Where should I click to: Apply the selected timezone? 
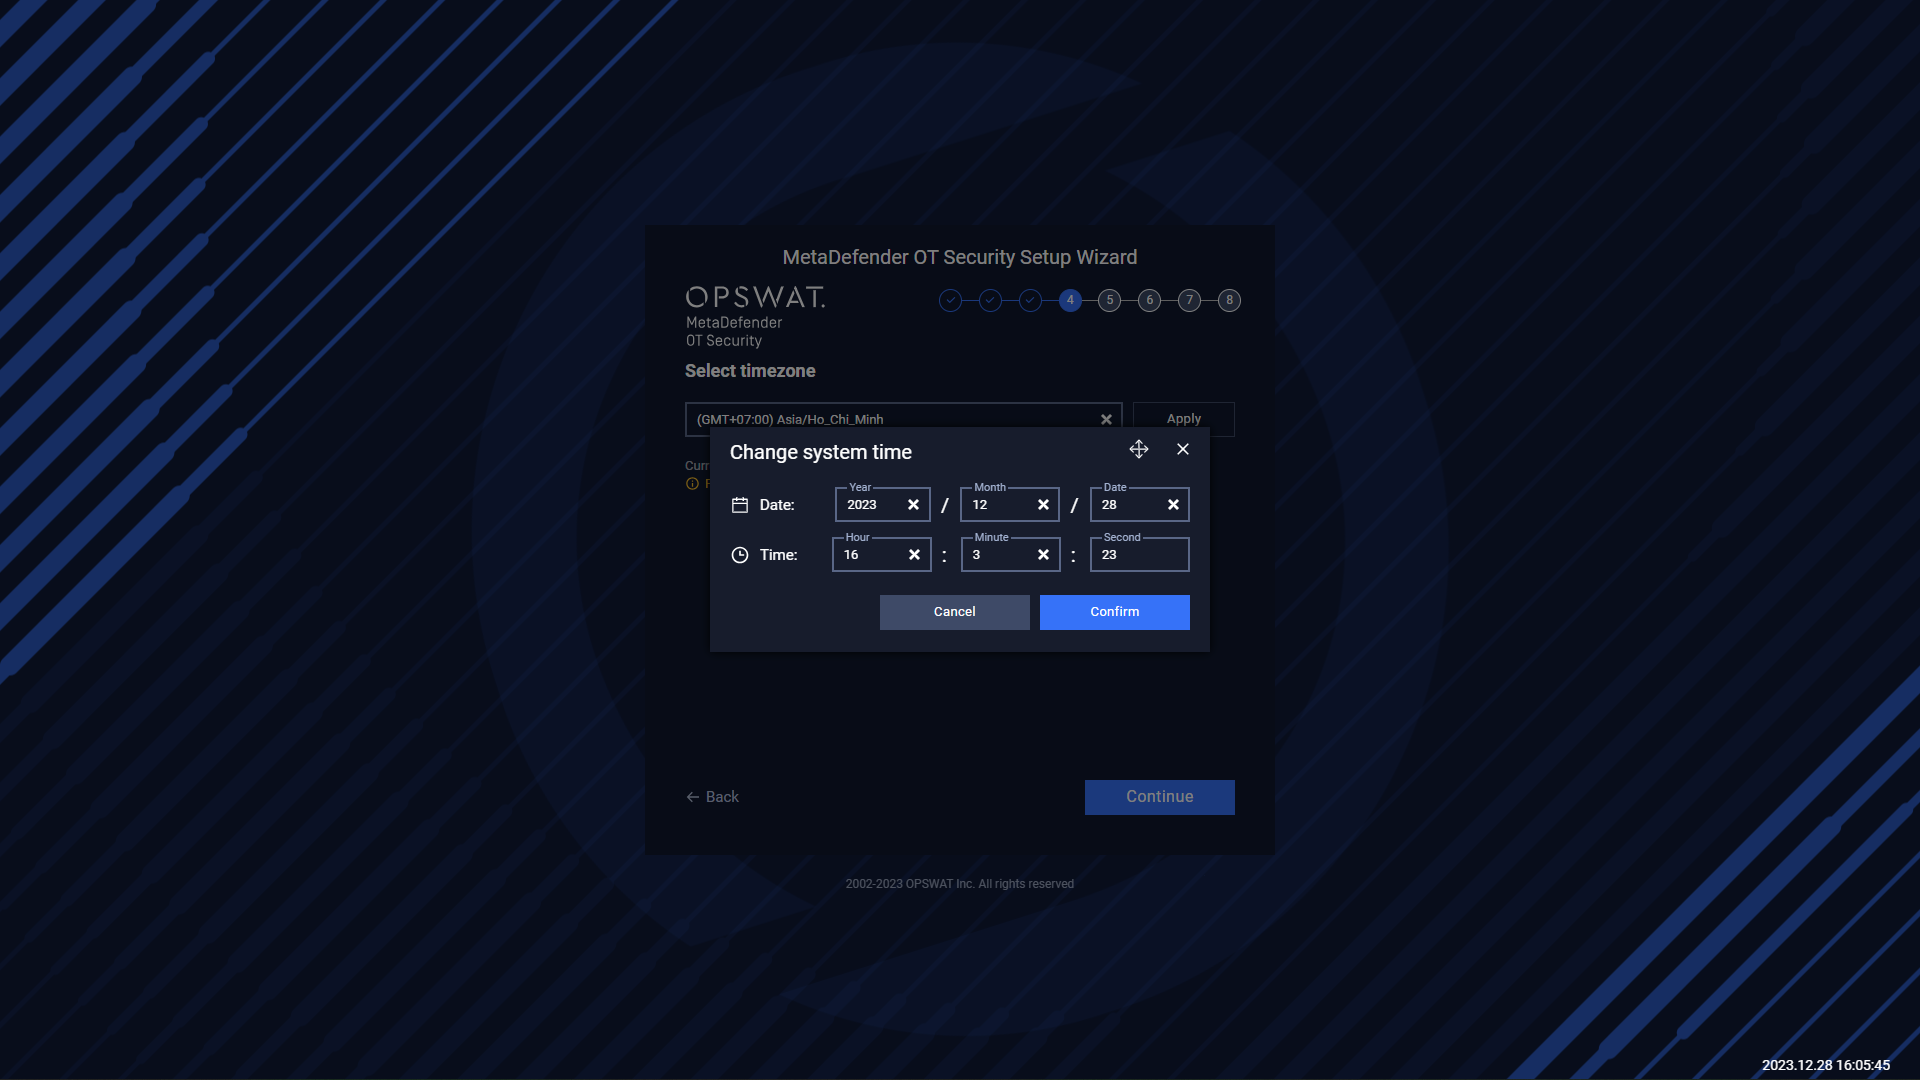coord(1184,419)
